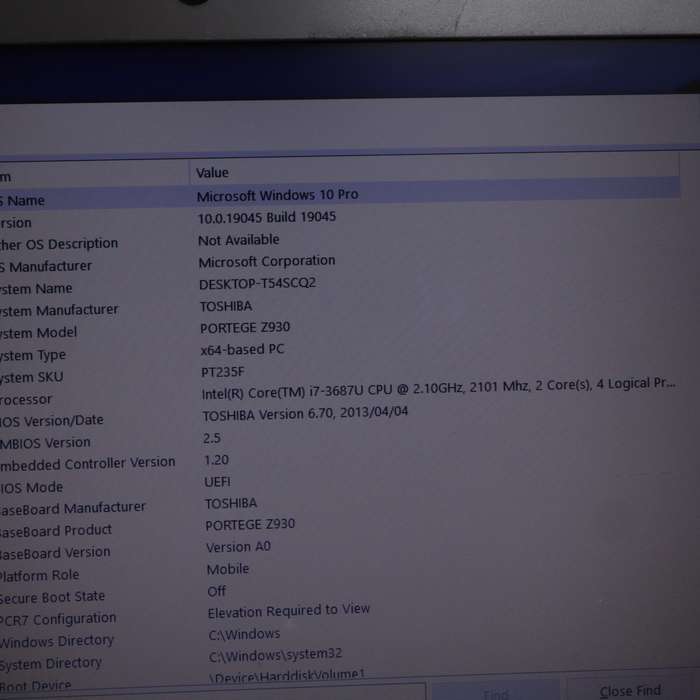The height and width of the screenshot is (700, 700).
Task: Select the PCR7 Configuration row label
Action: [58, 620]
